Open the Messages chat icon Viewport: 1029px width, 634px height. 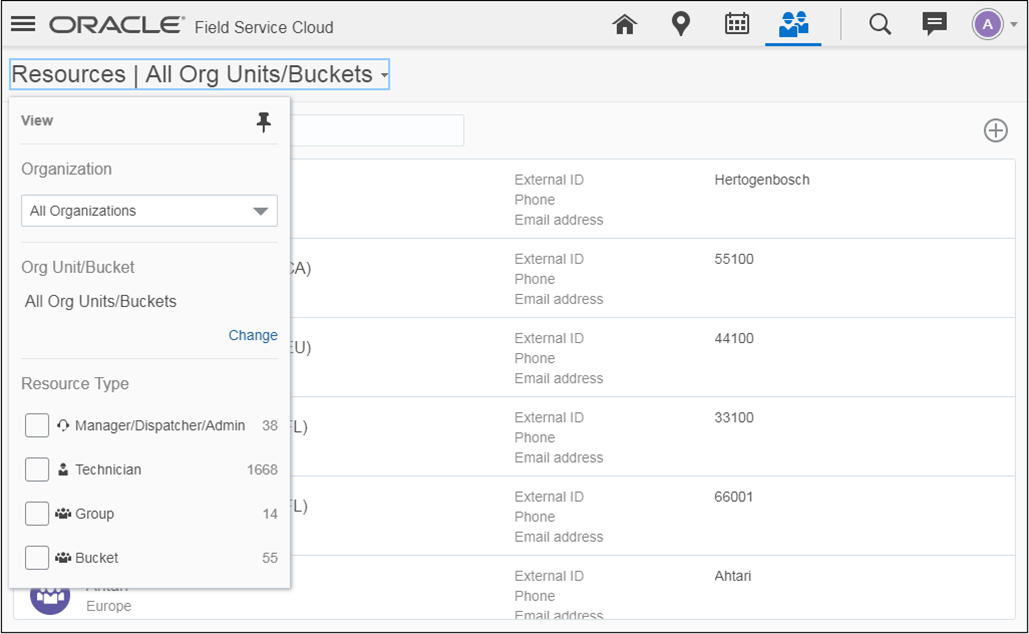[x=935, y=24]
